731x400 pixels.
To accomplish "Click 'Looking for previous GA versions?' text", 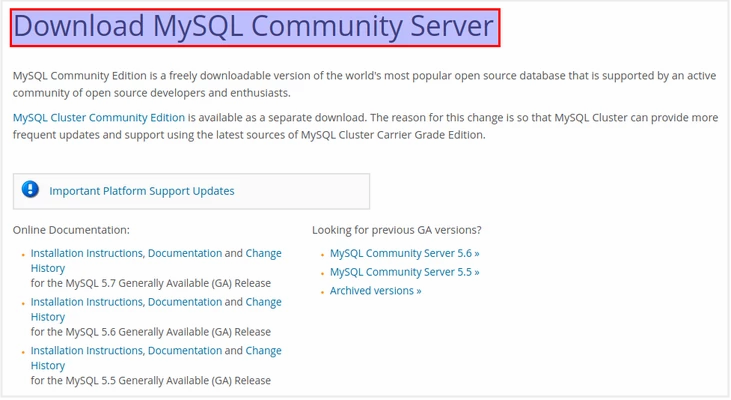I will (x=397, y=230).
